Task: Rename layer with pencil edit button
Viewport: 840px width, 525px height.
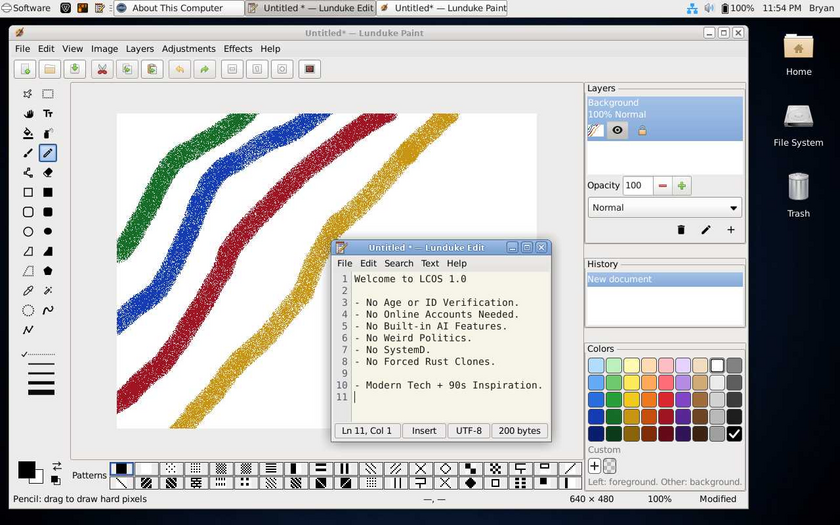Action: pyautogui.click(x=706, y=230)
